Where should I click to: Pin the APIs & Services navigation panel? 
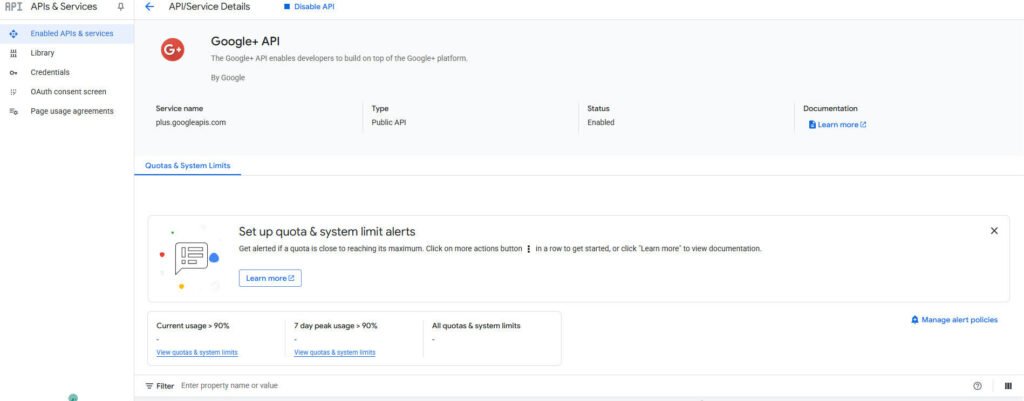point(120,7)
